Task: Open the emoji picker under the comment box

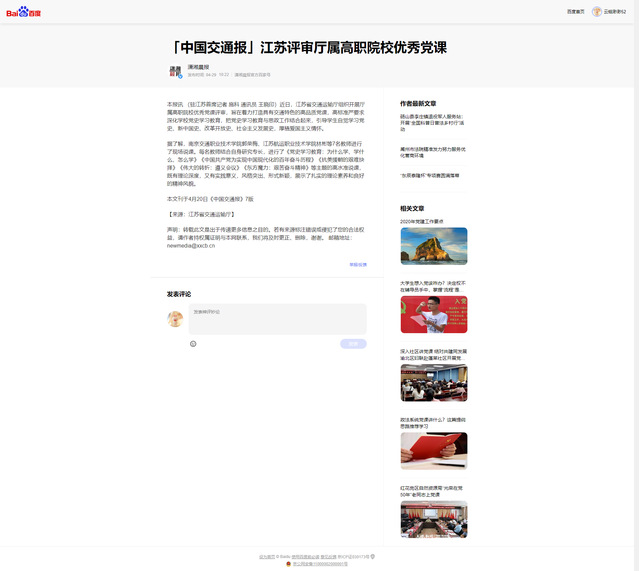Action: (x=193, y=343)
